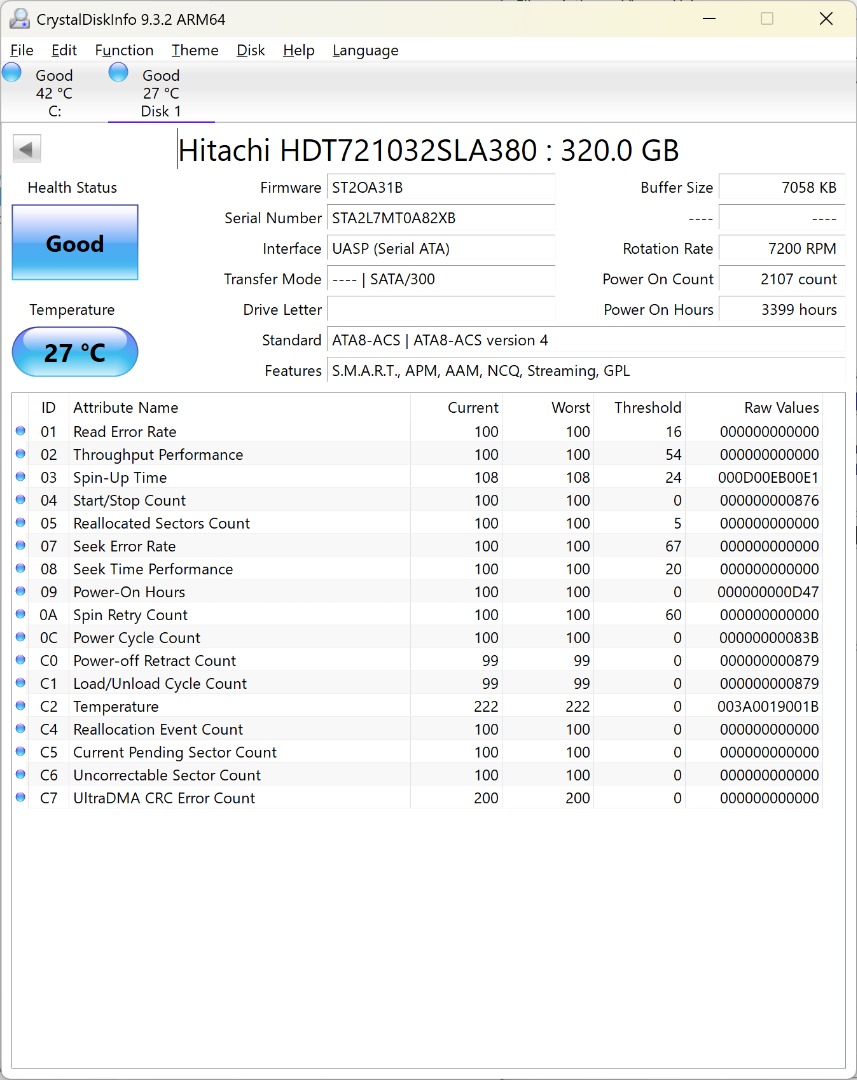Click the CrystalDiskInfo title bar icon
The height and width of the screenshot is (1080, 857).
coord(18,18)
